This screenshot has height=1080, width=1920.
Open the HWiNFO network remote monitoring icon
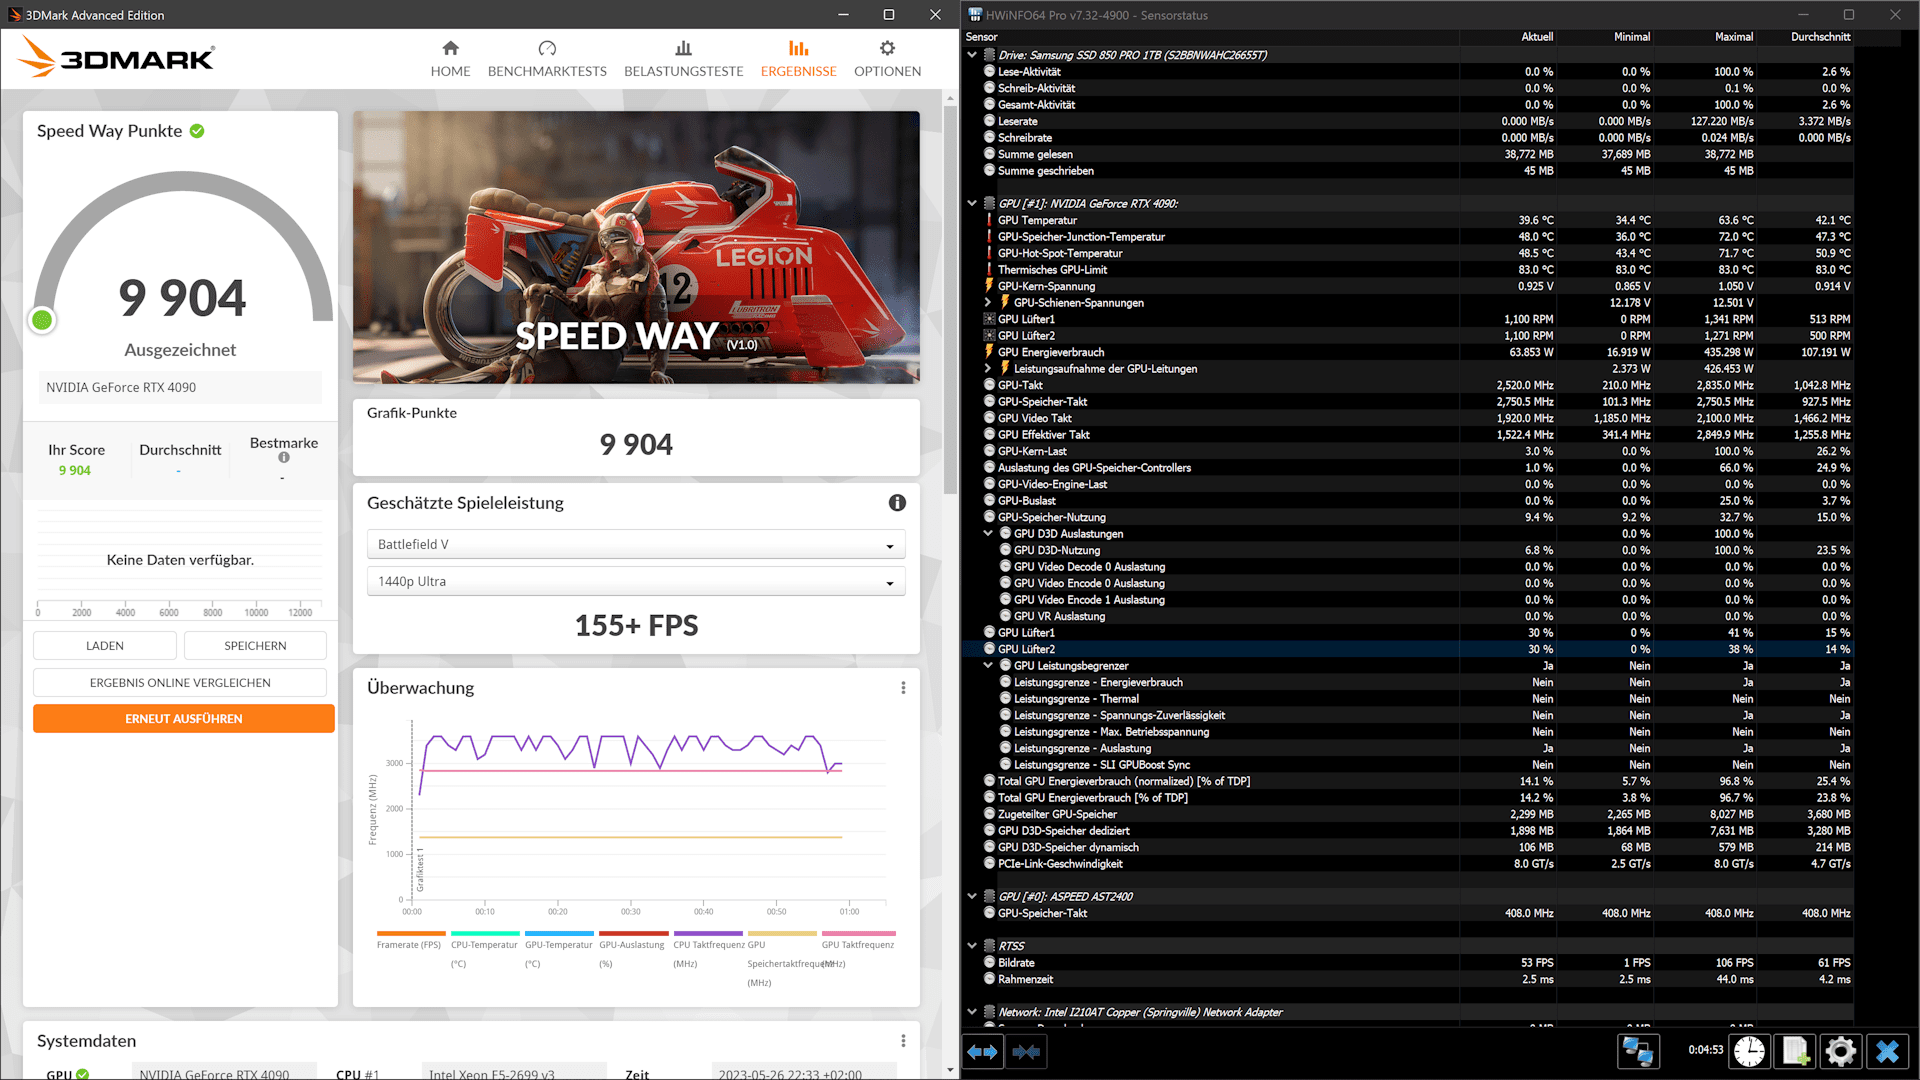1637,1052
